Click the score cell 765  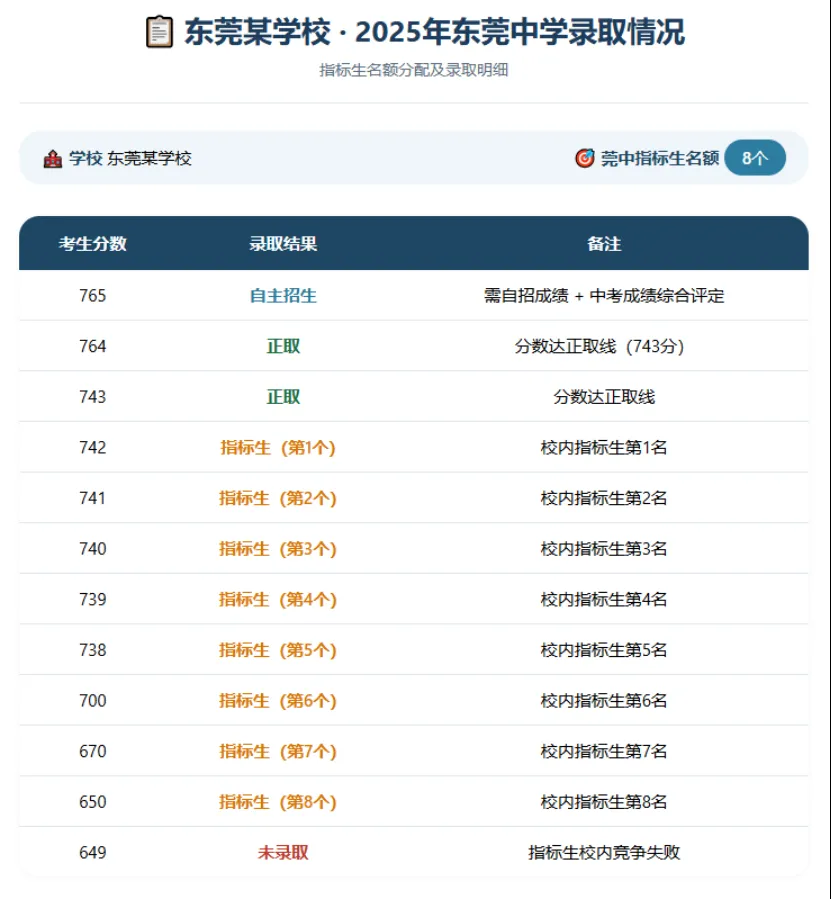coord(92,295)
